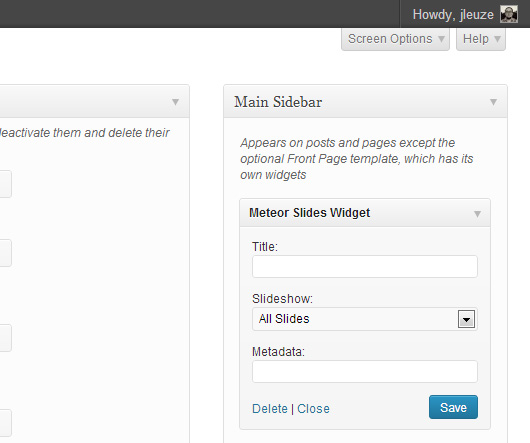
Task: Click the black arrow button of Slideshow select
Action: (x=466, y=319)
